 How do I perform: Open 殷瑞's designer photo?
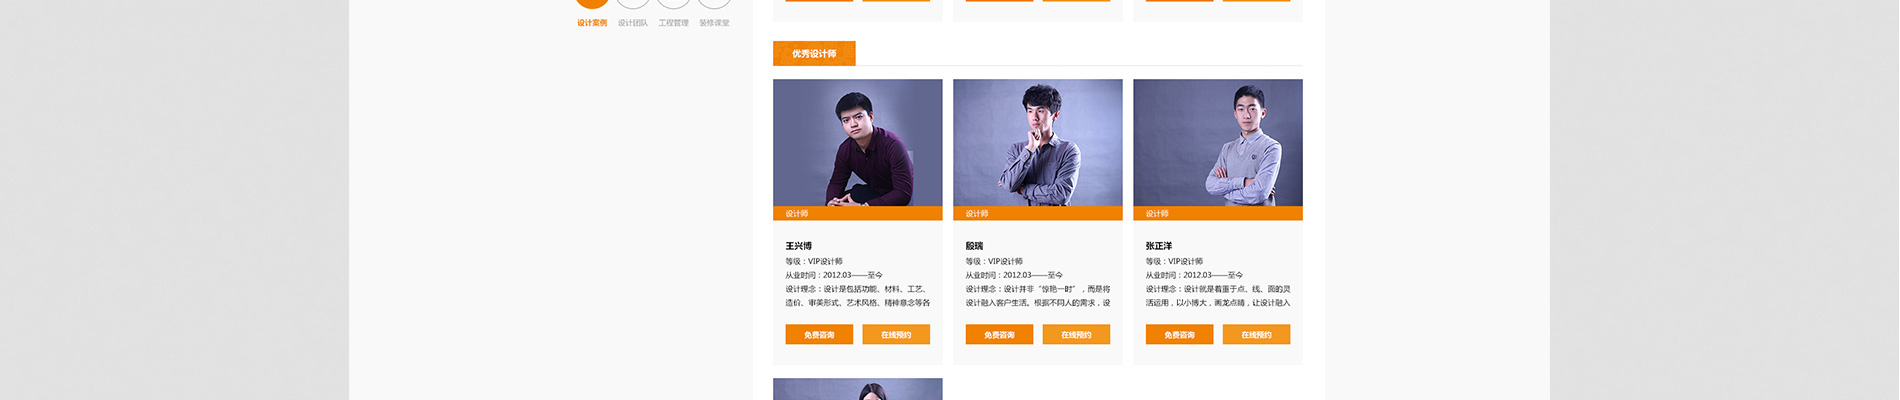click(1038, 143)
